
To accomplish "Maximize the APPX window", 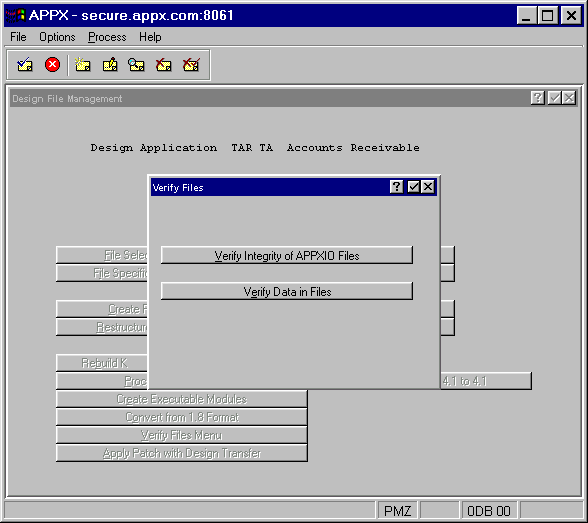I will coord(548,15).
